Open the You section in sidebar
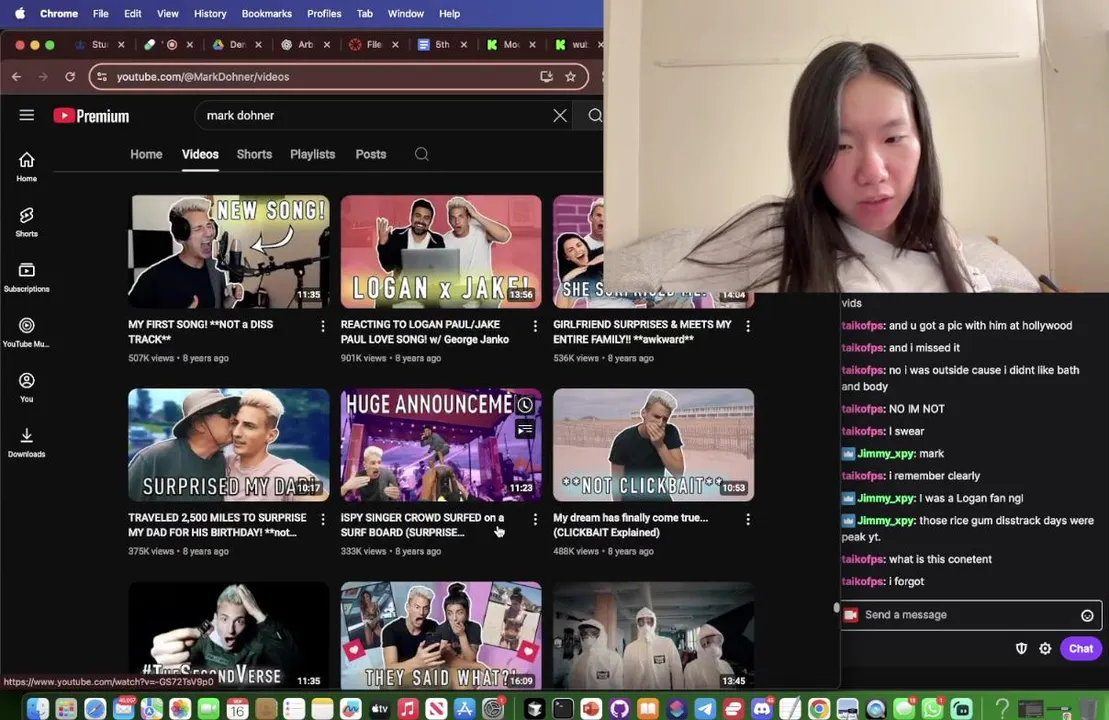 point(27,388)
